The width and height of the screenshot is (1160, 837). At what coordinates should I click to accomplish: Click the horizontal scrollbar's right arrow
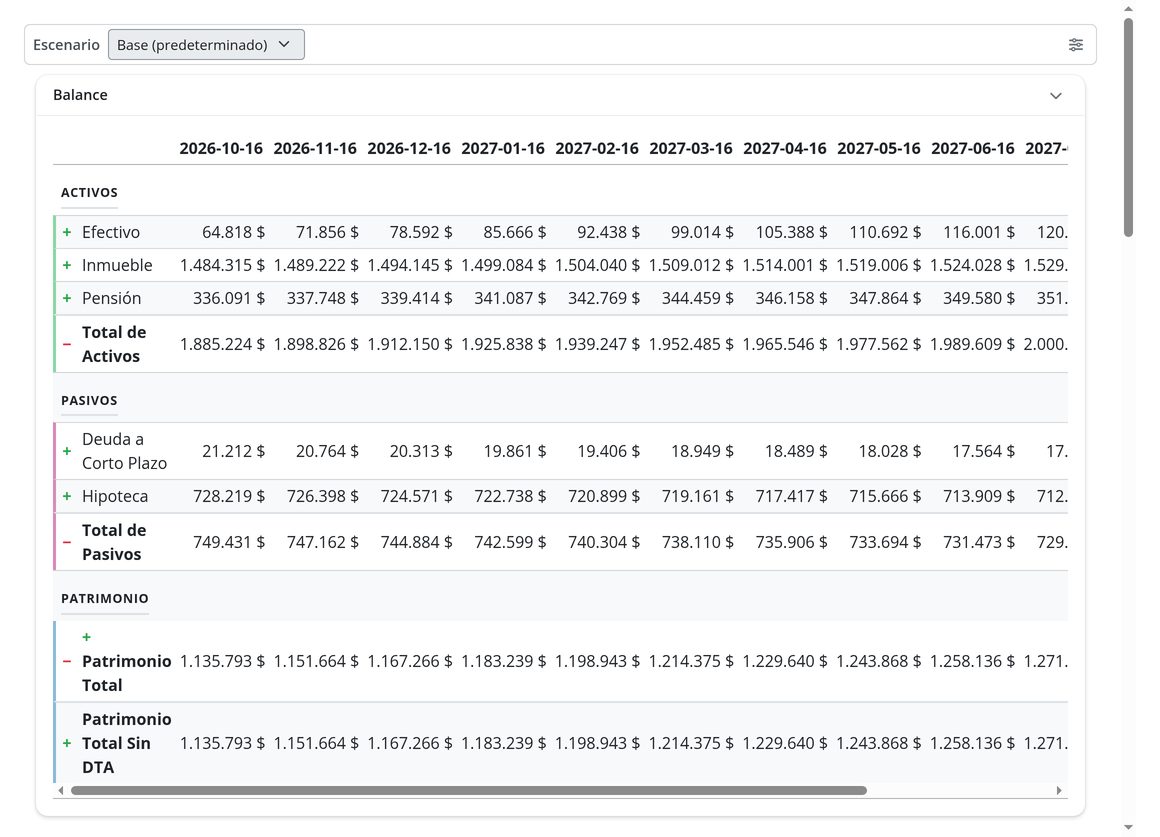(x=1059, y=790)
